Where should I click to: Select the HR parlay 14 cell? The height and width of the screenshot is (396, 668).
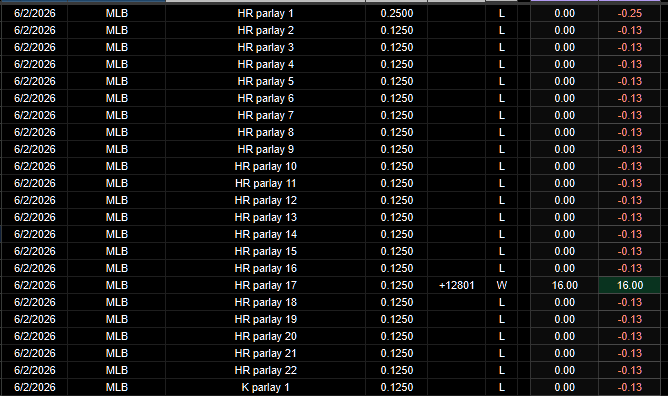(265, 234)
